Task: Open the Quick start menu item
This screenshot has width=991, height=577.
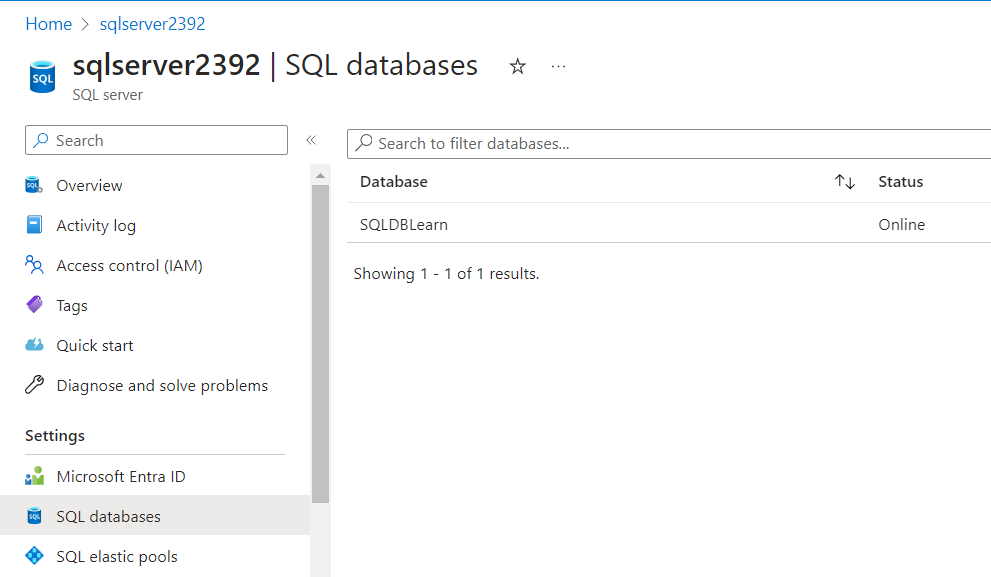Action: pos(95,346)
